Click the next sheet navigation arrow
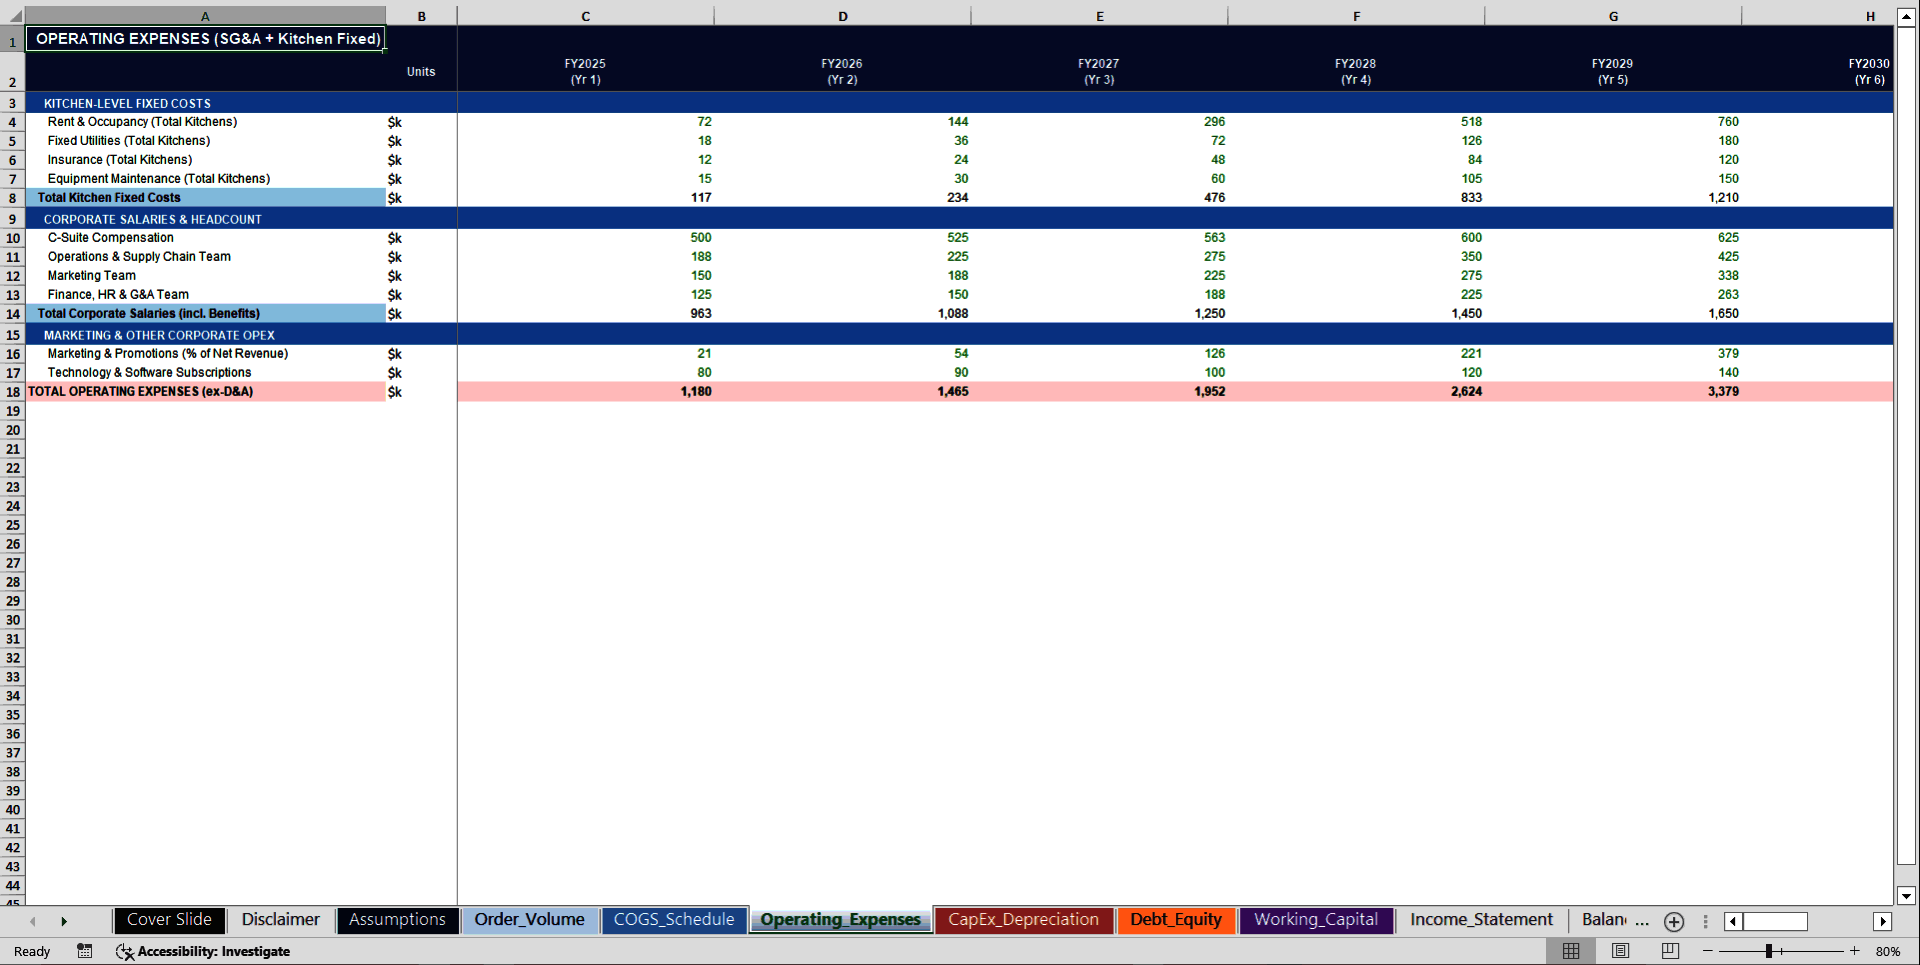This screenshot has height=965, width=1920. 64,921
